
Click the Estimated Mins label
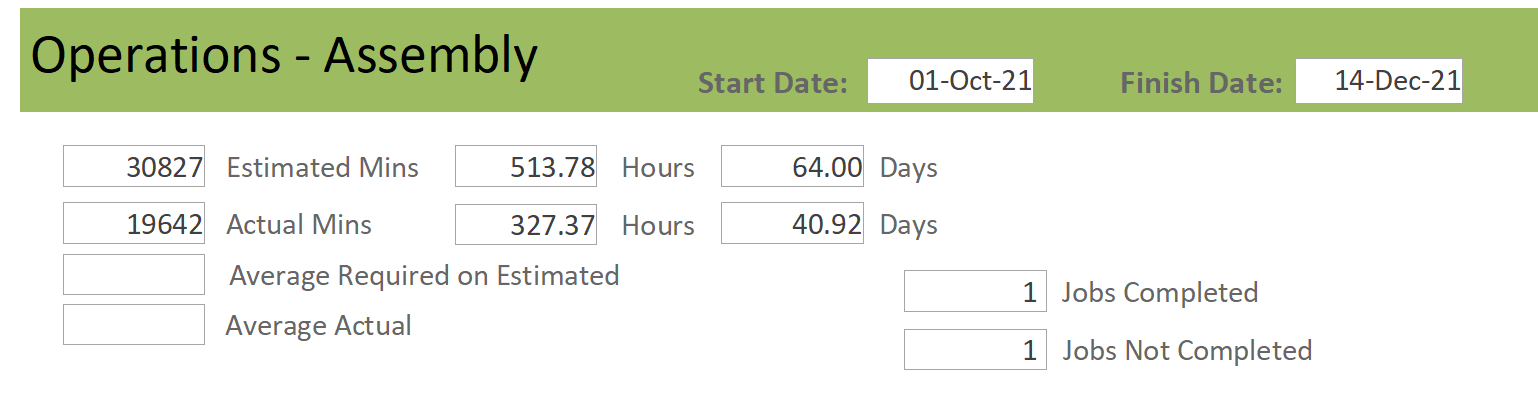tap(323, 167)
